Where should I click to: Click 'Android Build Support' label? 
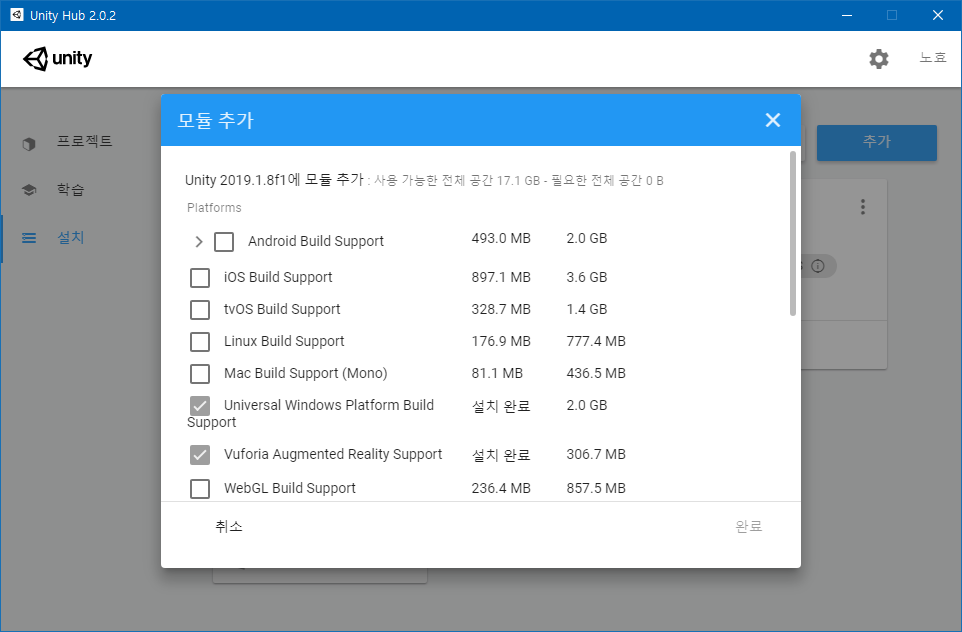(x=316, y=241)
